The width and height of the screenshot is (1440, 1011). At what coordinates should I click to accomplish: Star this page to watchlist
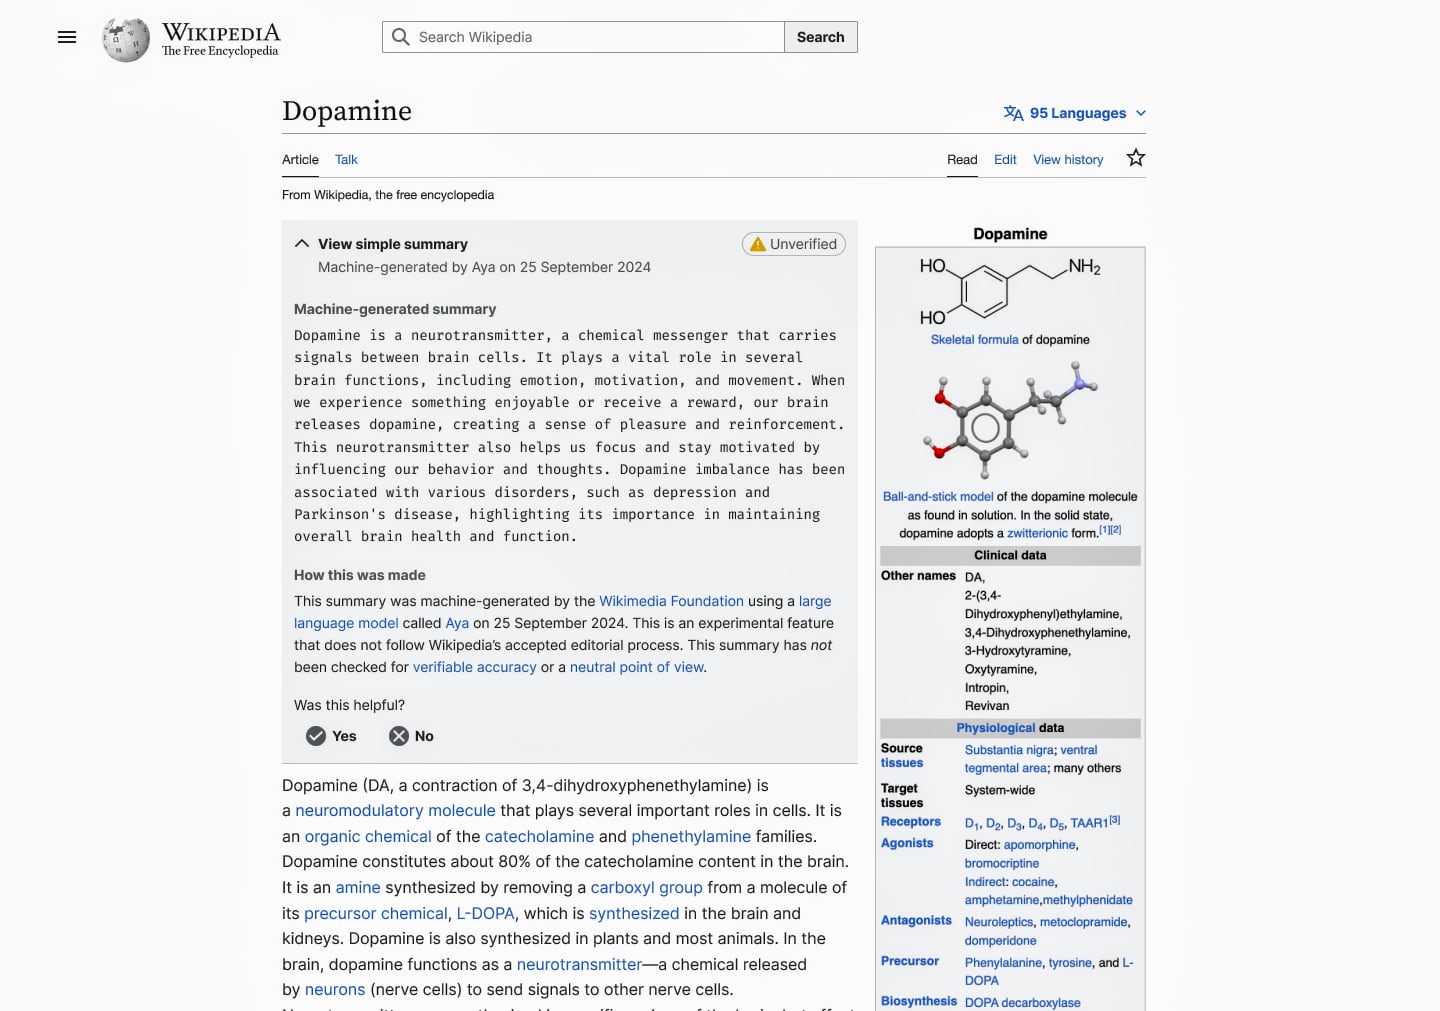1136,158
